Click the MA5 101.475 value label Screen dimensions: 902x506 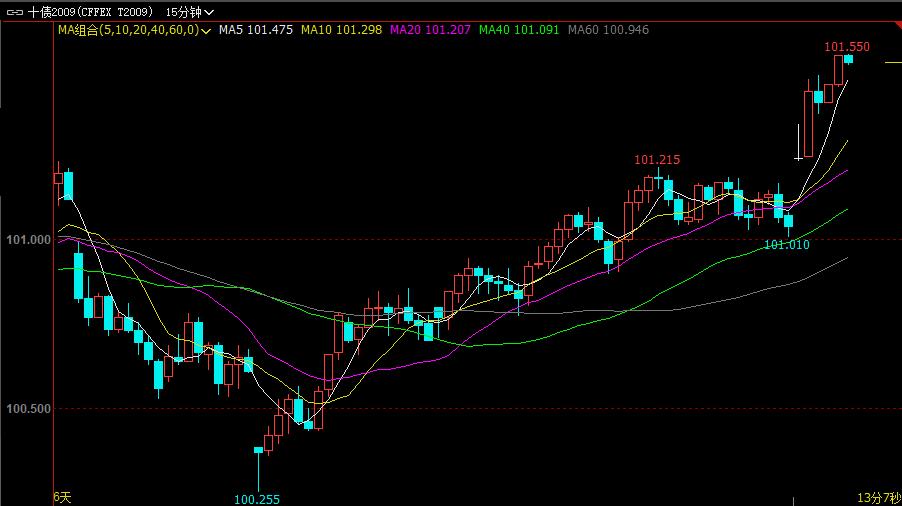pos(255,30)
